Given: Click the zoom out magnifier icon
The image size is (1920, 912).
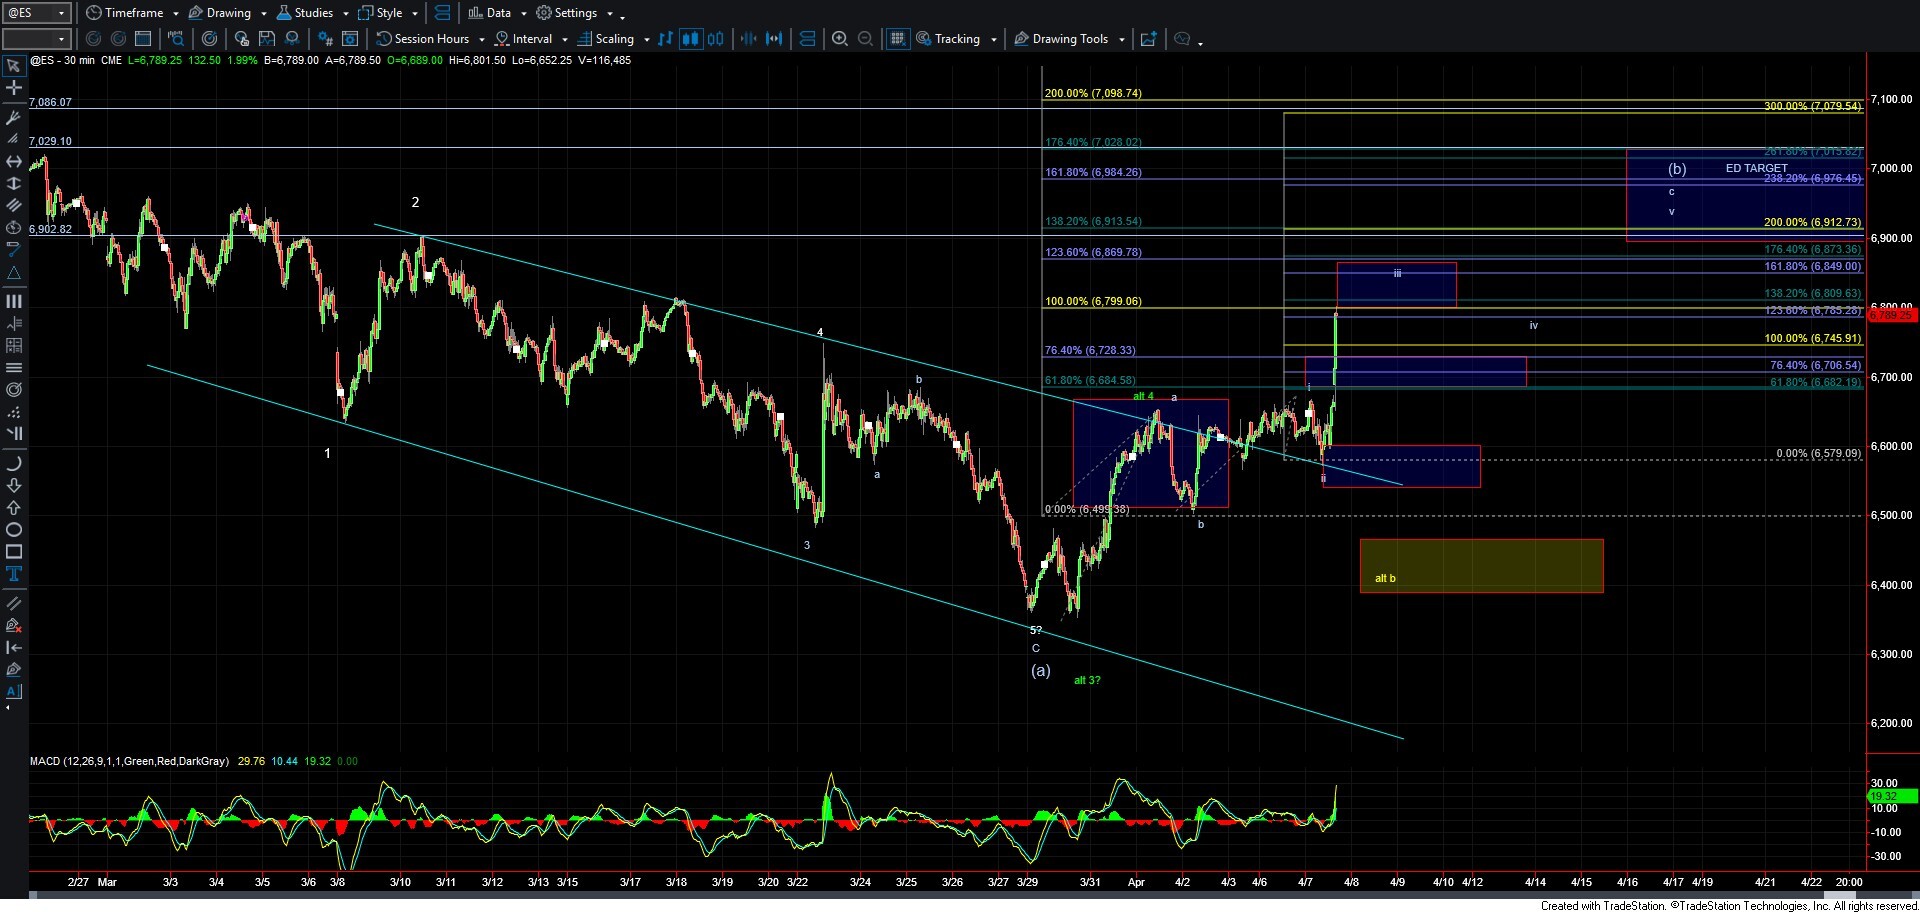Looking at the screenshot, I should 866,39.
